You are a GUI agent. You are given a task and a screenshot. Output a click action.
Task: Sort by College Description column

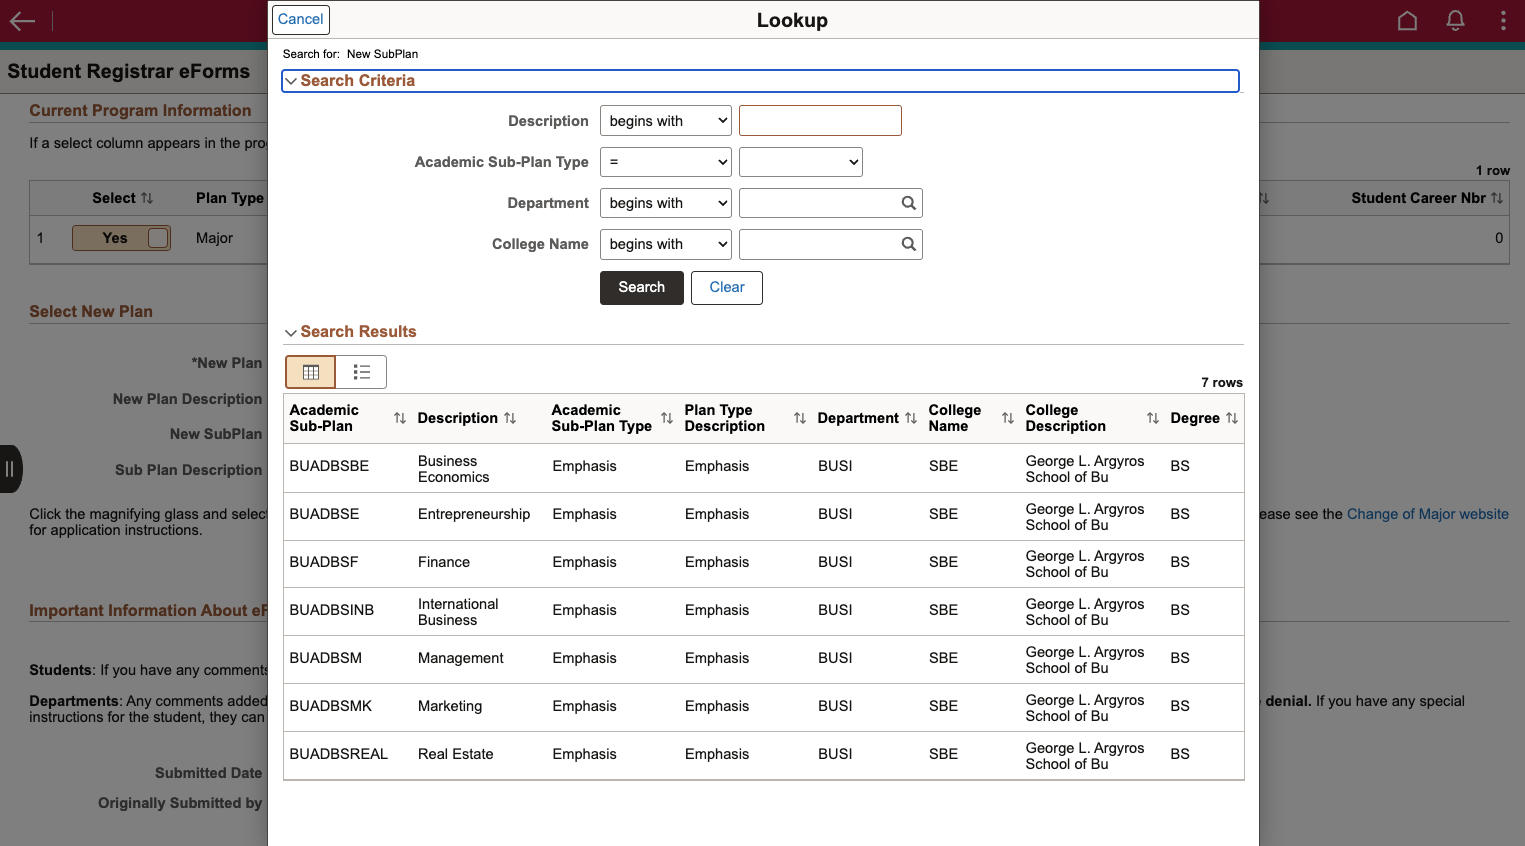click(1153, 418)
